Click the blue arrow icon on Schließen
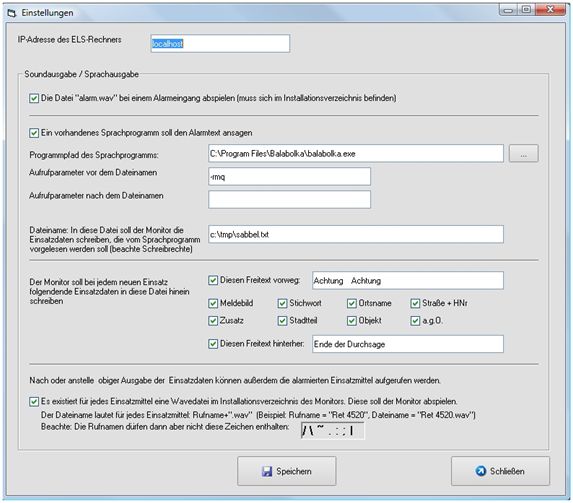 (x=481, y=471)
